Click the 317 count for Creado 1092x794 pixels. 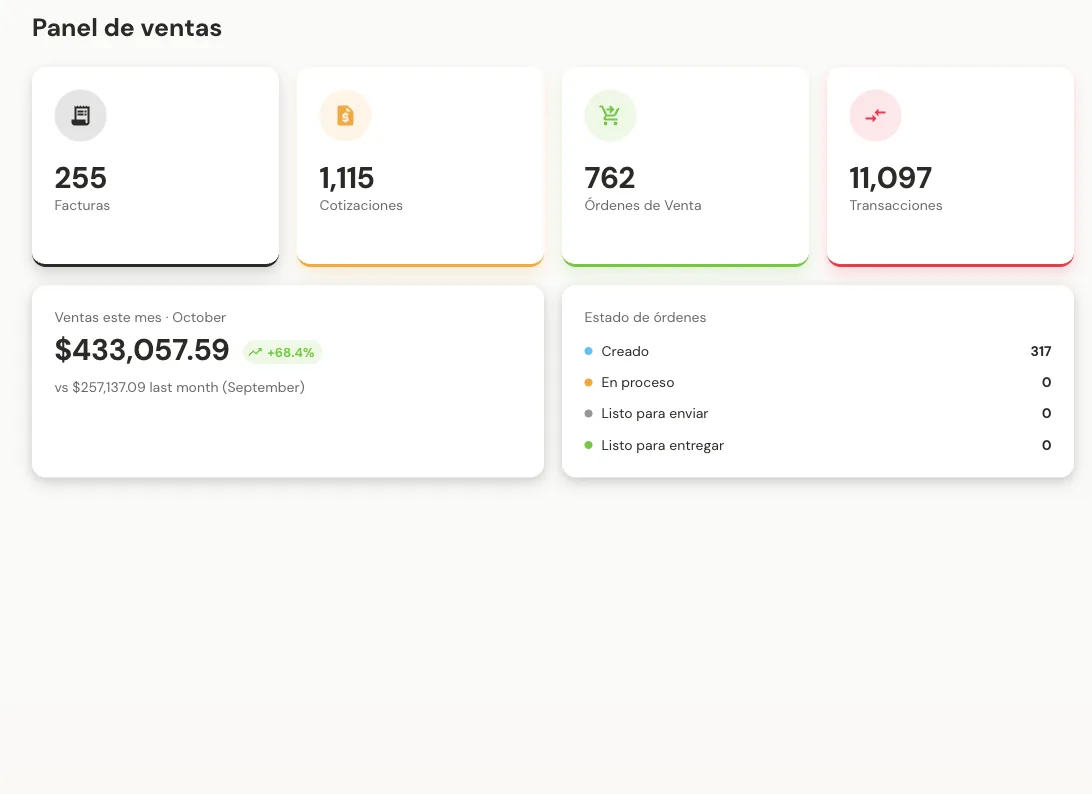coord(1041,352)
